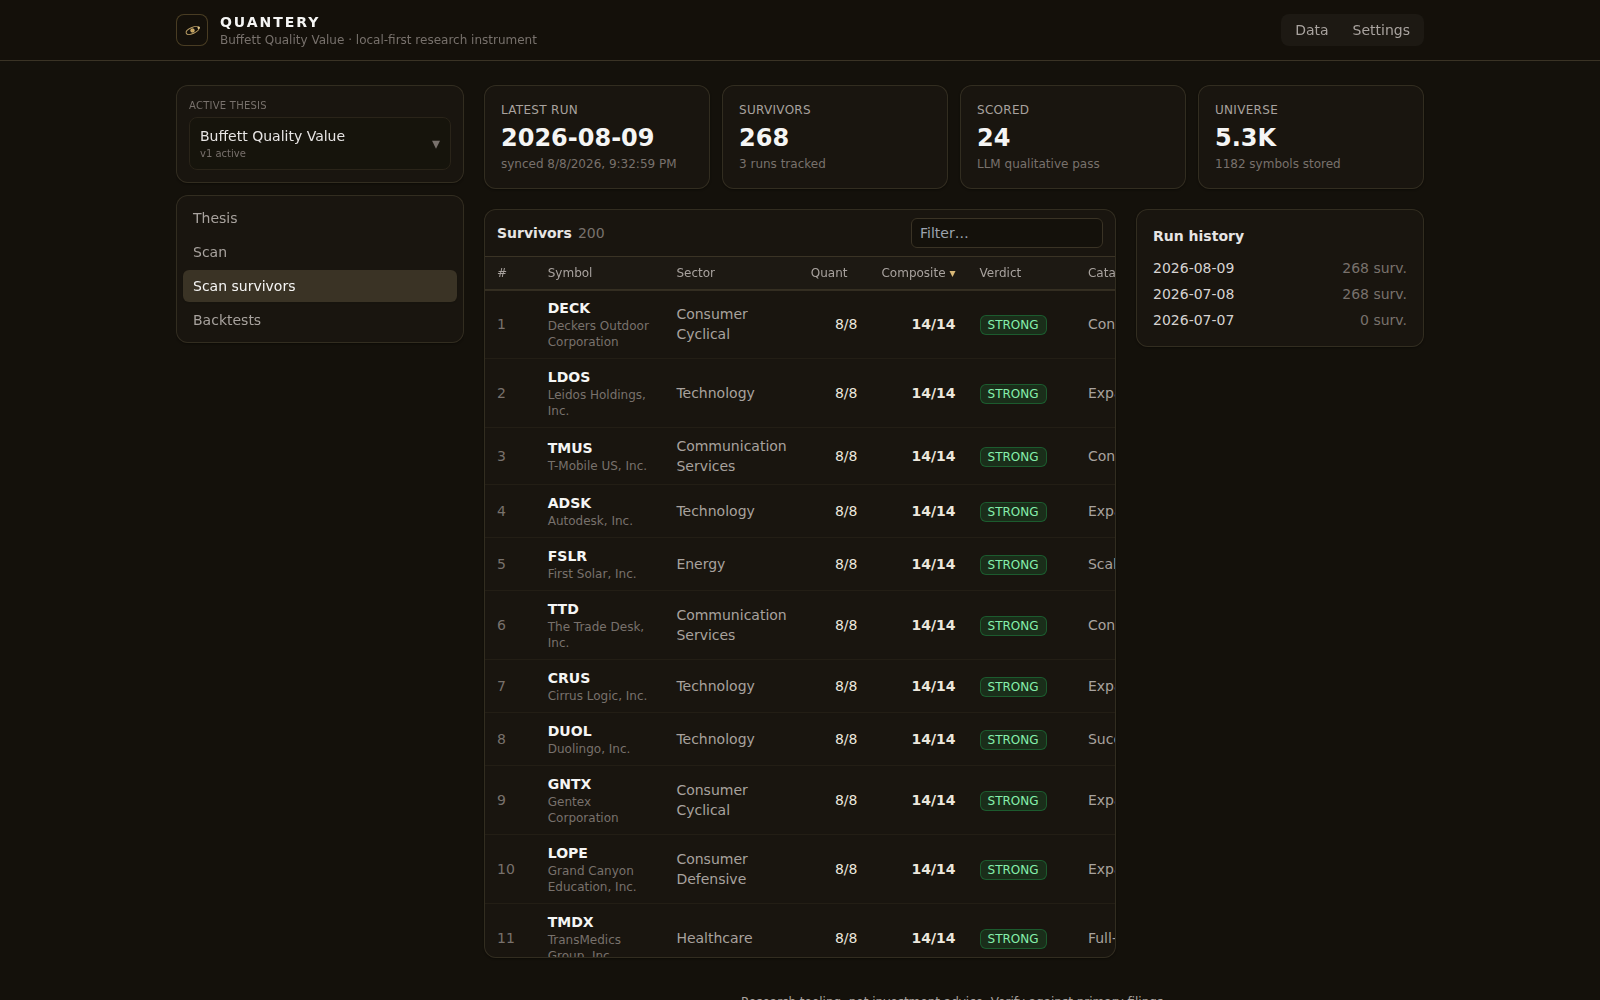Click the STRONG badge for FSLR
This screenshot has width=1600, height=1000.
[1013, 565]
